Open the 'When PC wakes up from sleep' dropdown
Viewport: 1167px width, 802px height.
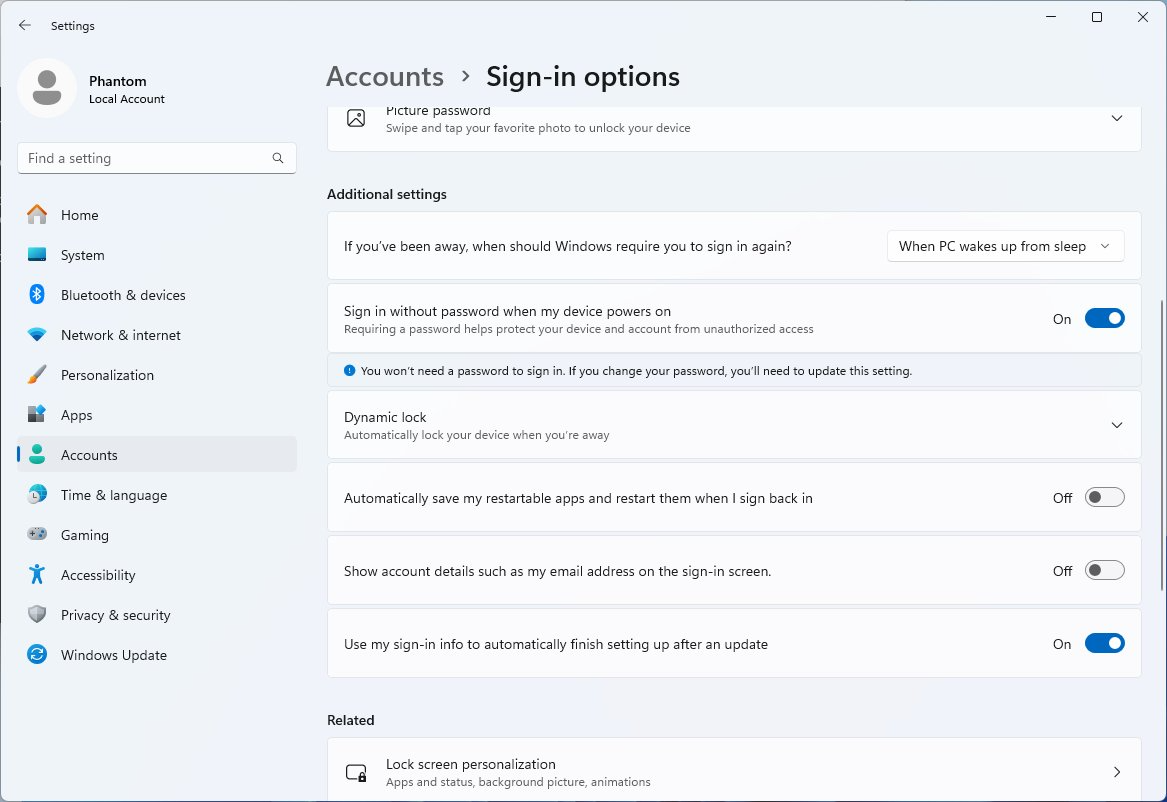(x=1005, y=246)
